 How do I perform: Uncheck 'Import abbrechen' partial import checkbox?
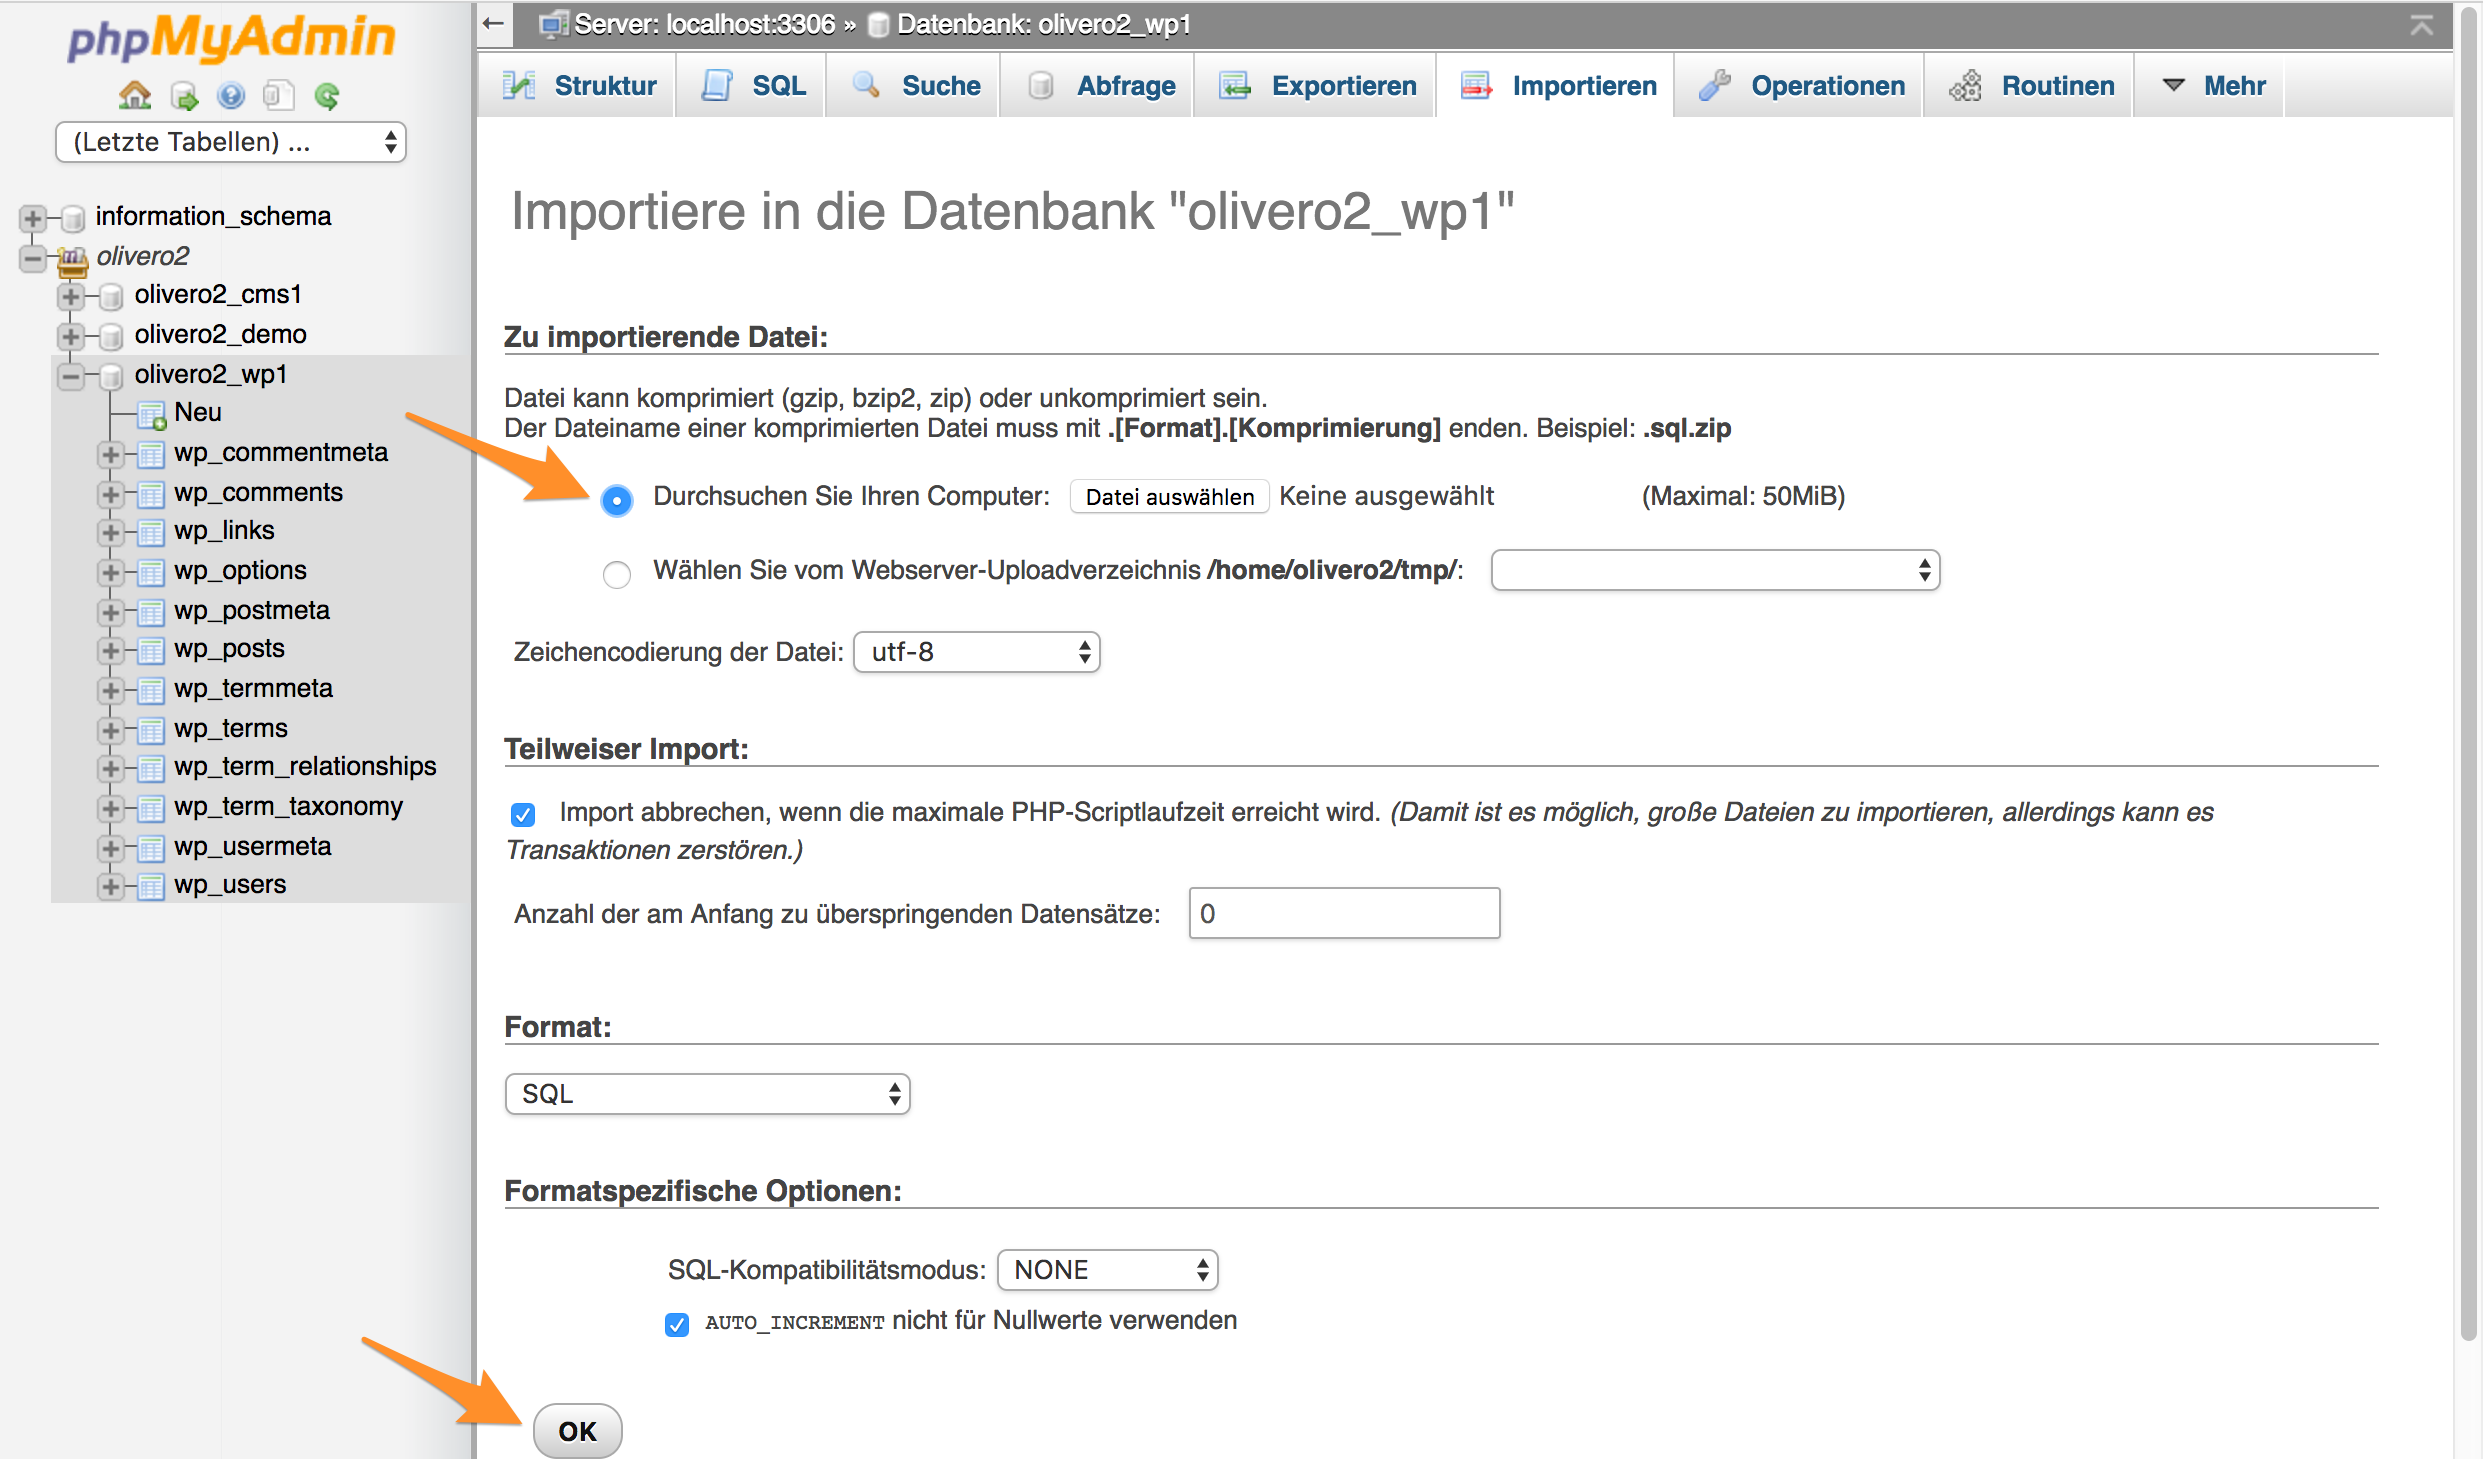(523, 814)
